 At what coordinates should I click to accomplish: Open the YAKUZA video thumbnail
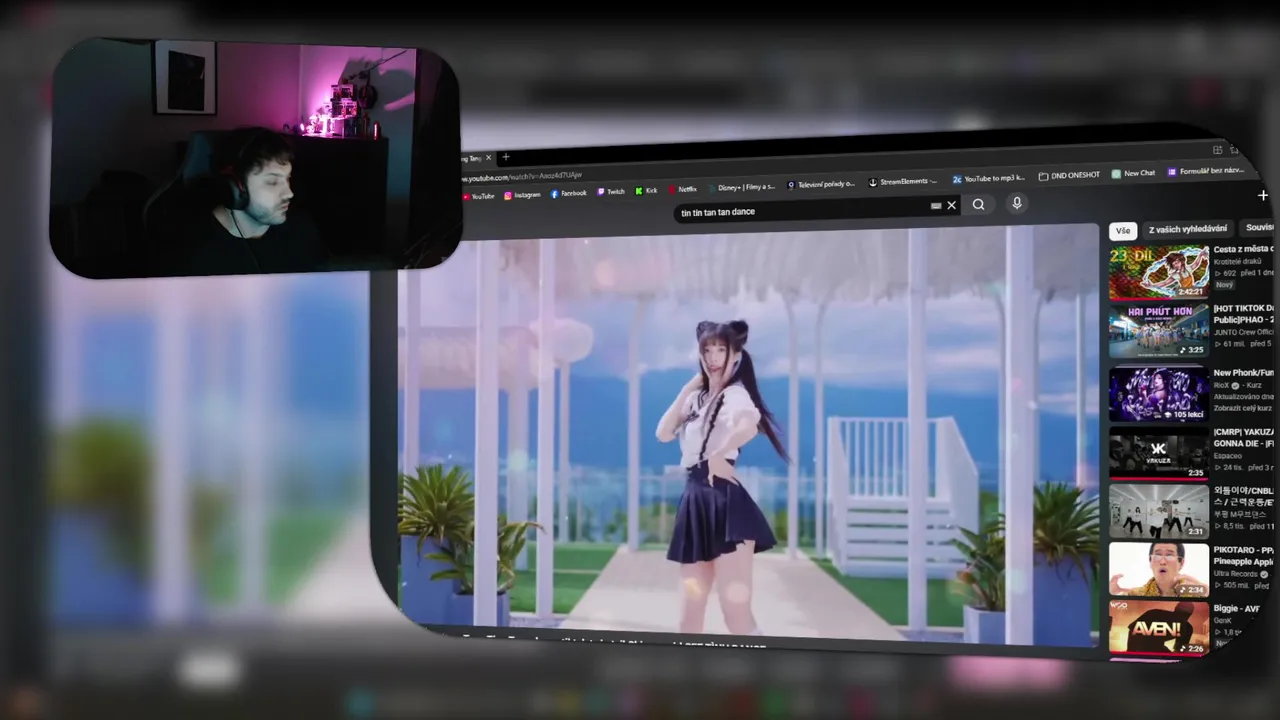click(1158, 453)
